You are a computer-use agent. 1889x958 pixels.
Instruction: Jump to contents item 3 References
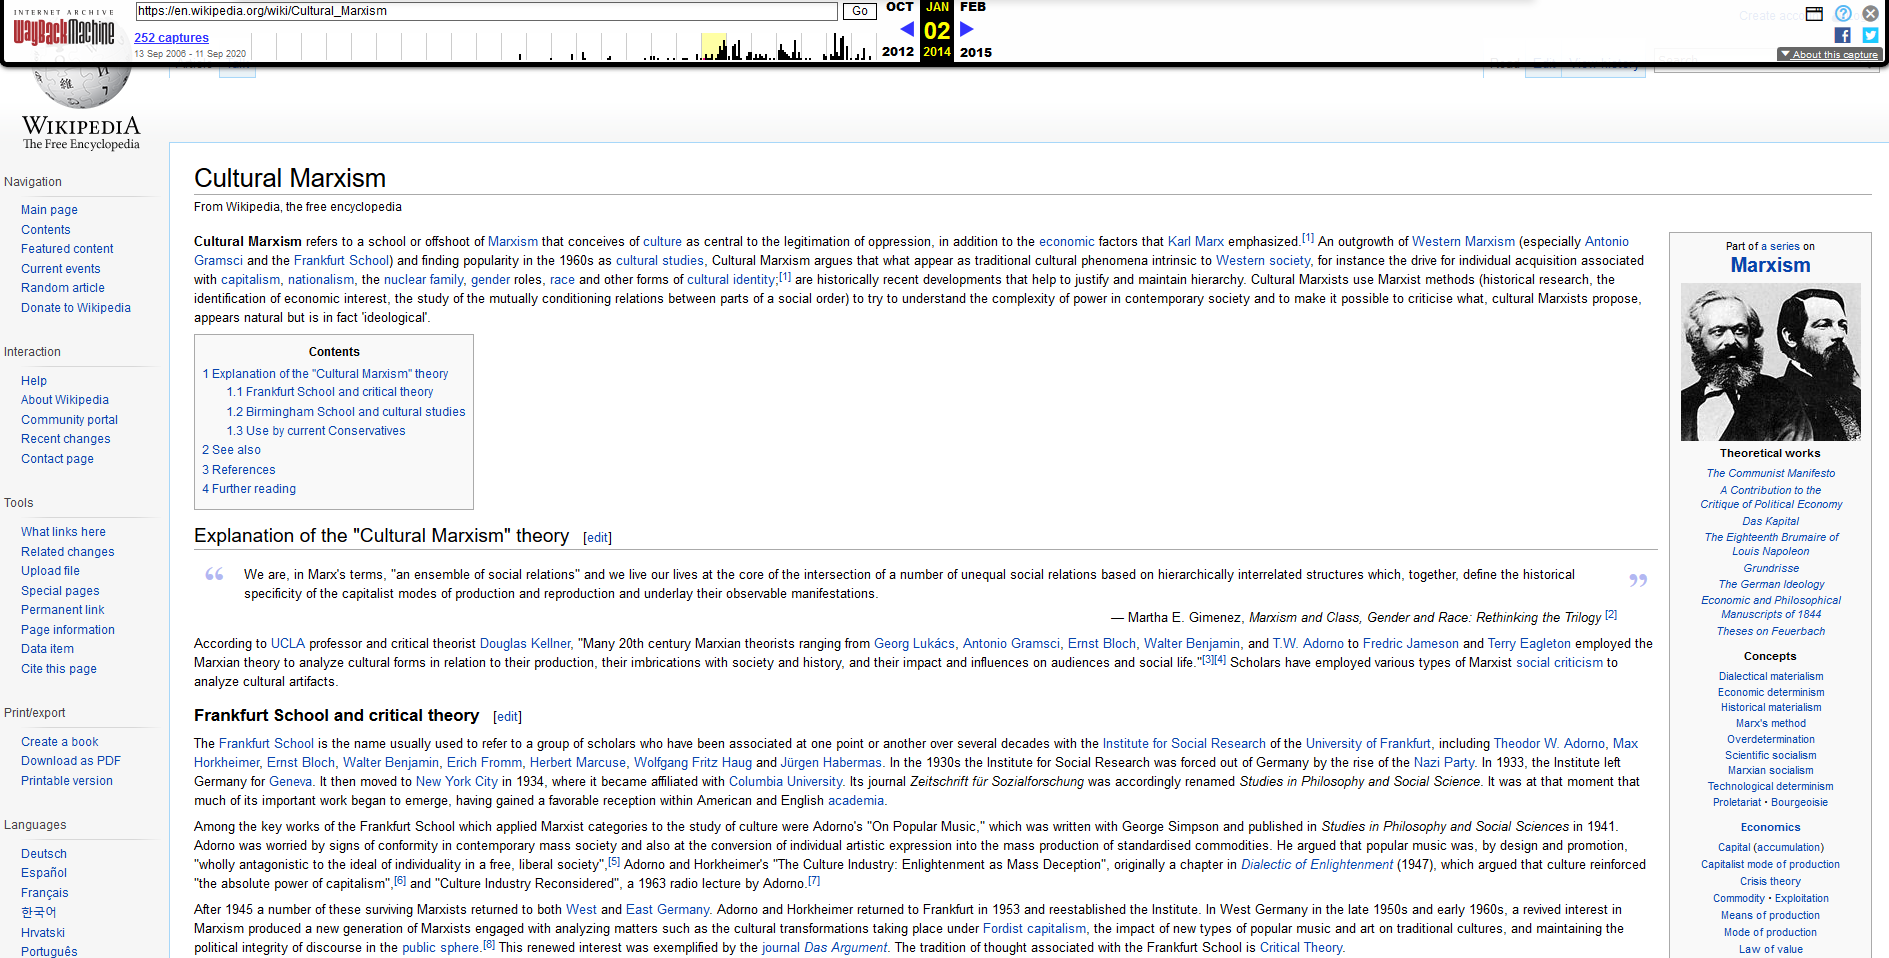(239, 470)
